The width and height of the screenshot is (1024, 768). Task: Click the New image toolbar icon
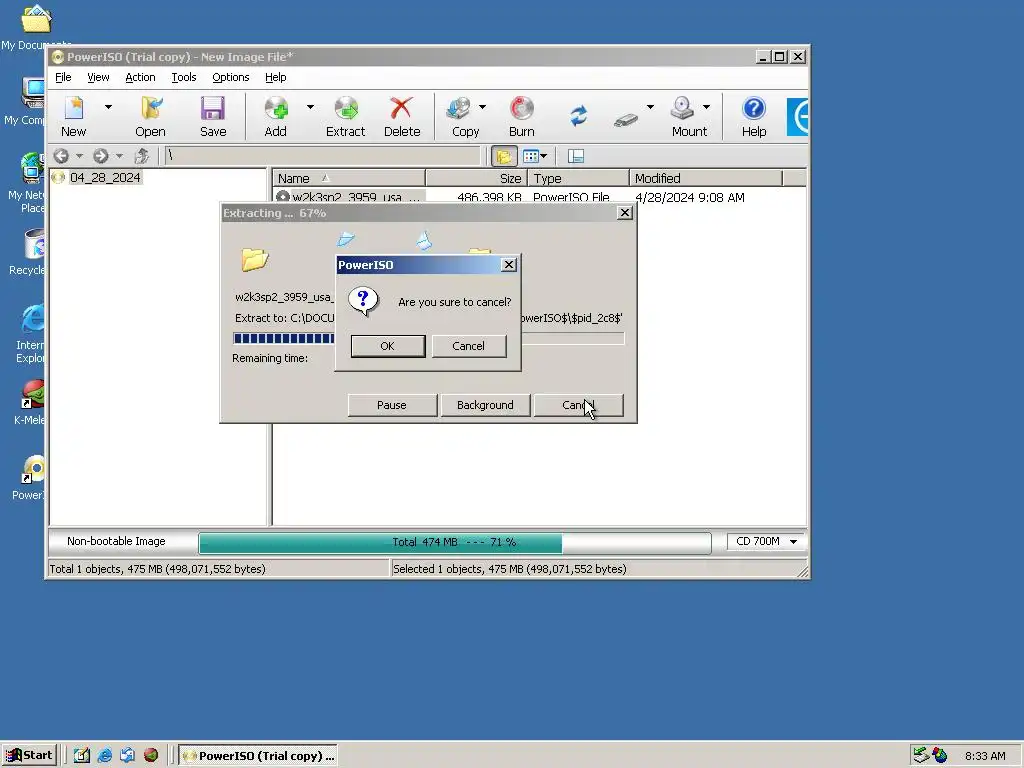(74, 116)
